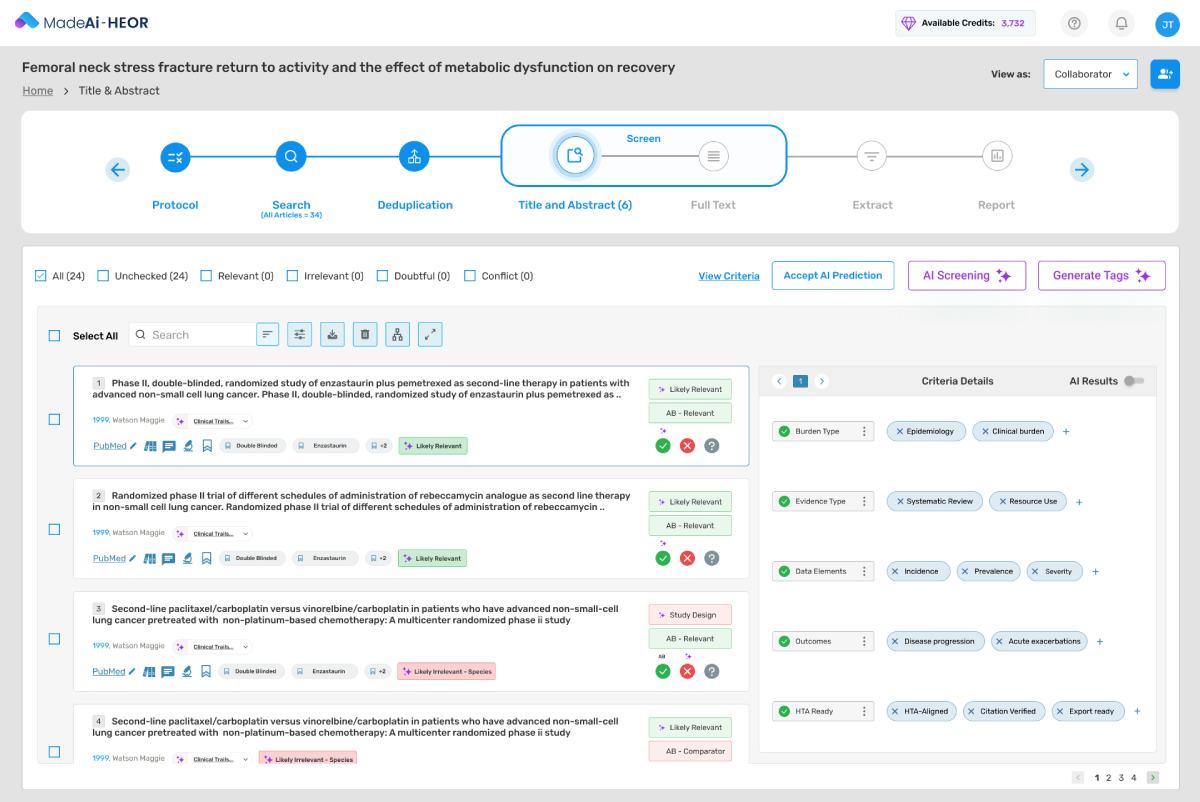Click the expand fullscreen icon in toolbar

[x=430, y=335]
